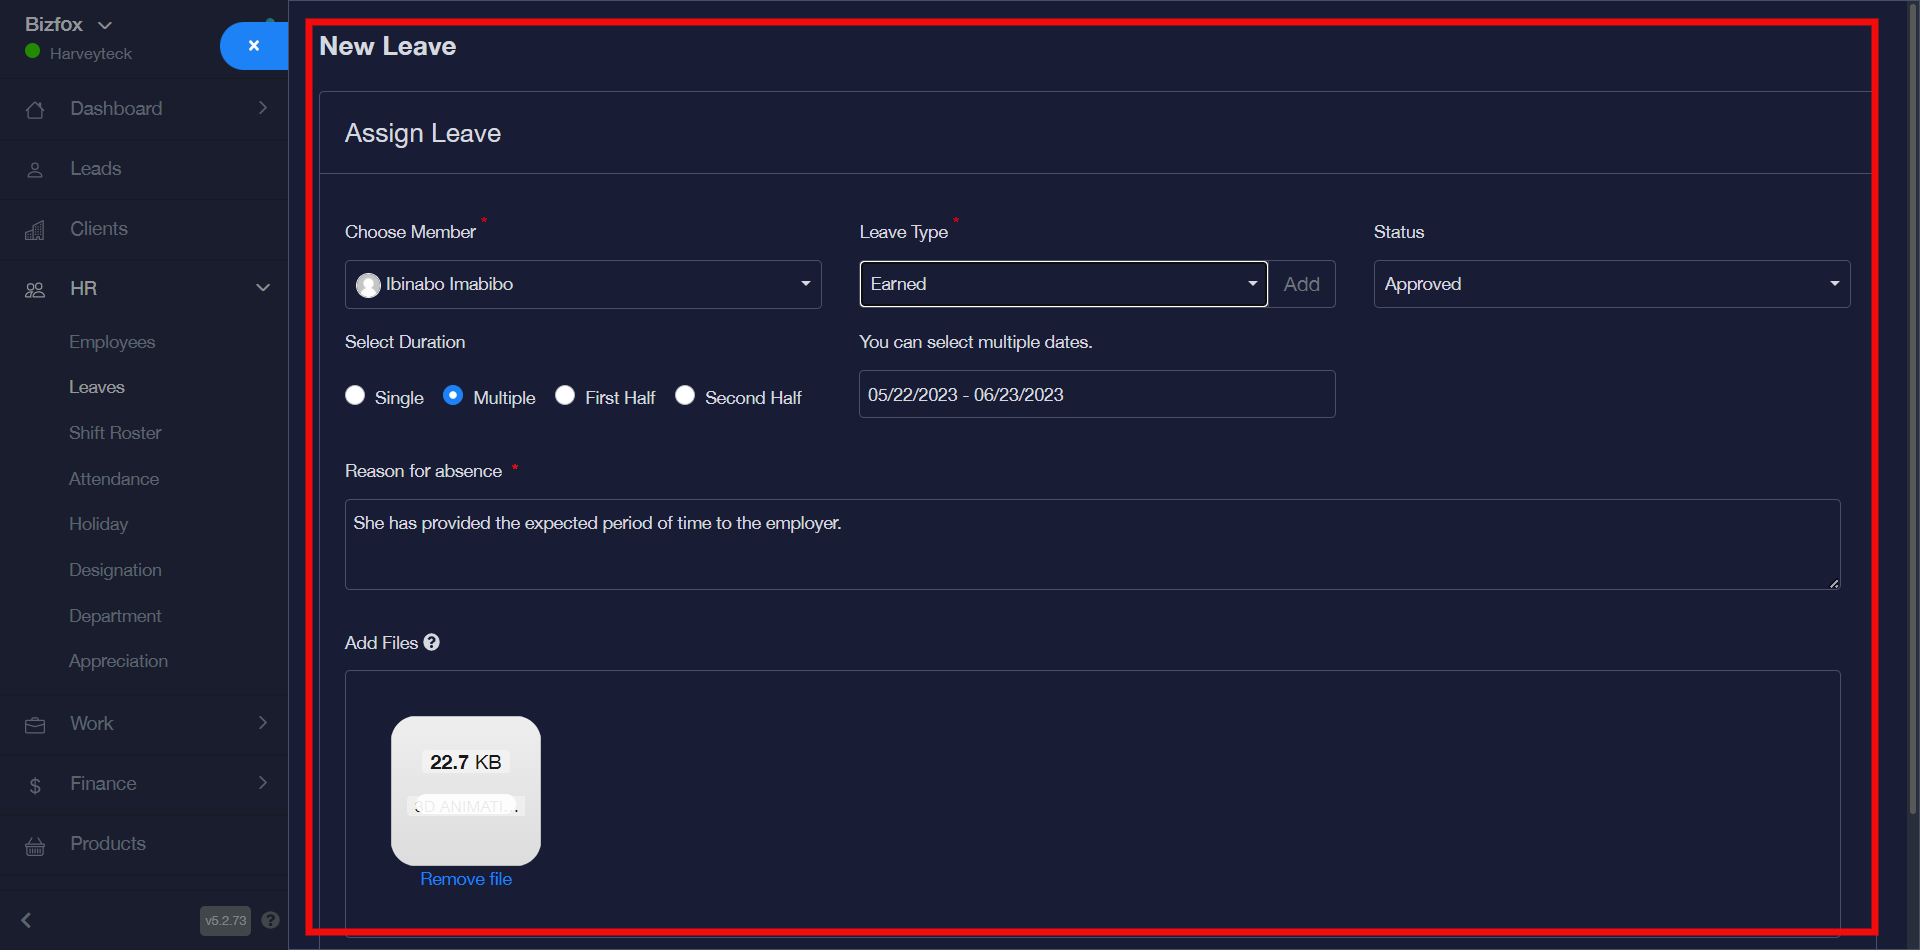Open the Choose Member dropdown
Viewport: 1920px width, 950px height.
coord(583,285)
